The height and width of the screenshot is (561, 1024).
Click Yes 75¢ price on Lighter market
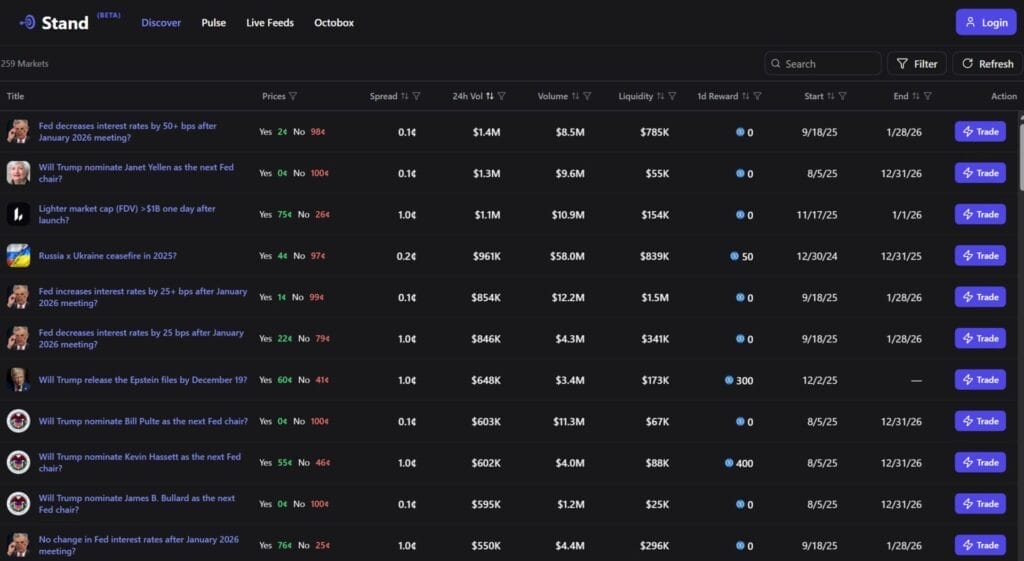[x=275, y=214]
